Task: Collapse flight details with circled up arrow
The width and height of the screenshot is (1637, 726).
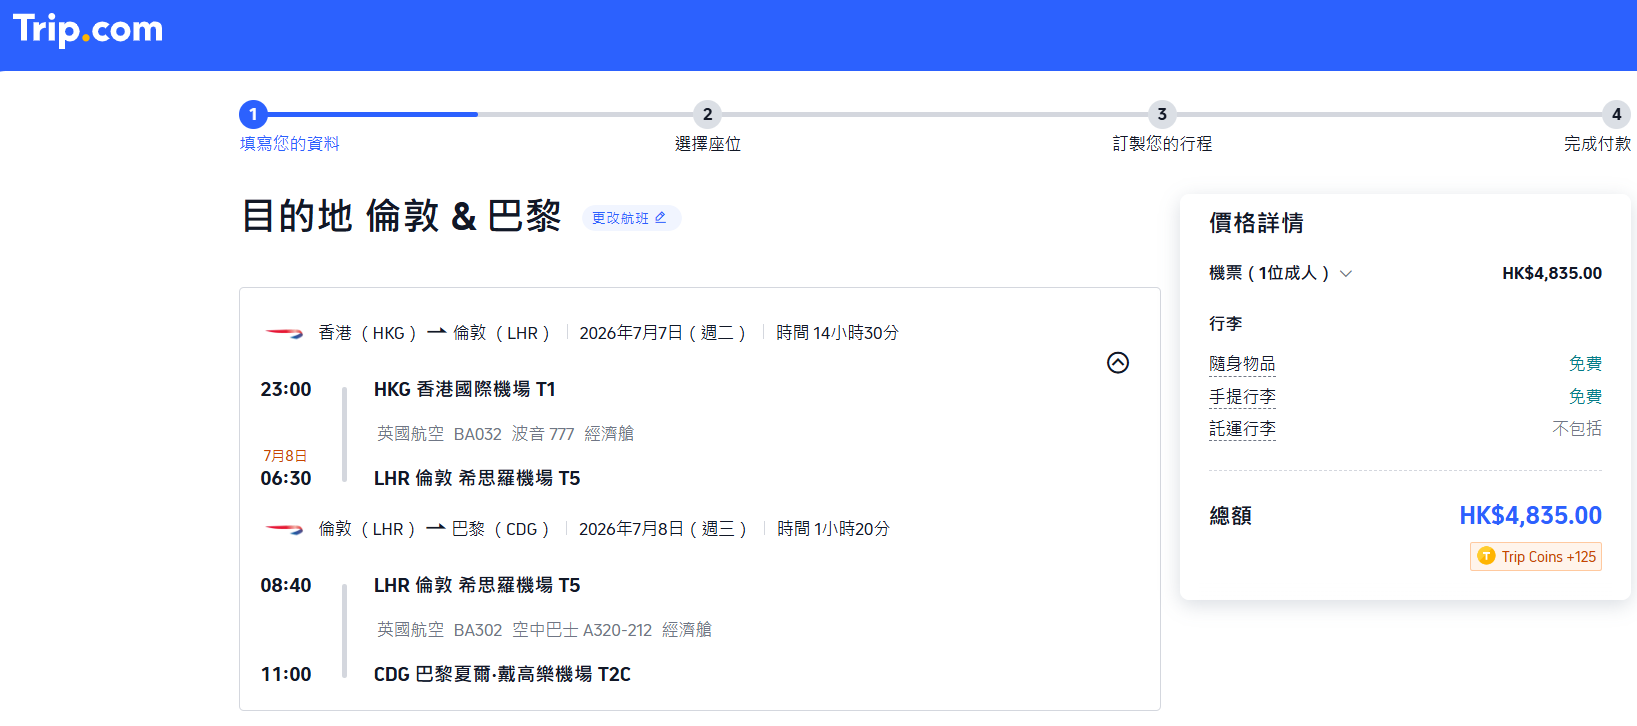Action: (1118, 363)
